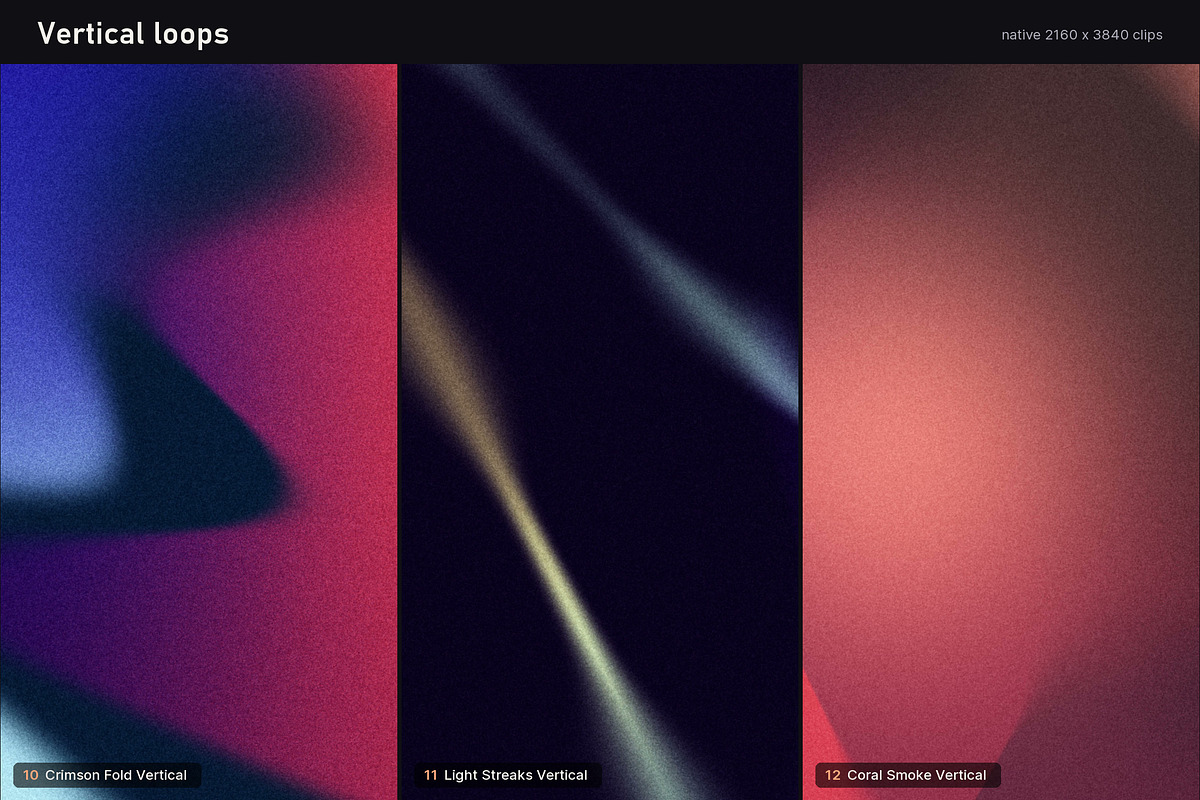Click the 'native 2160 x 3840 clips' text
The height and width of the screenshot is (800, 1200).
click(x=1082, y=35)
